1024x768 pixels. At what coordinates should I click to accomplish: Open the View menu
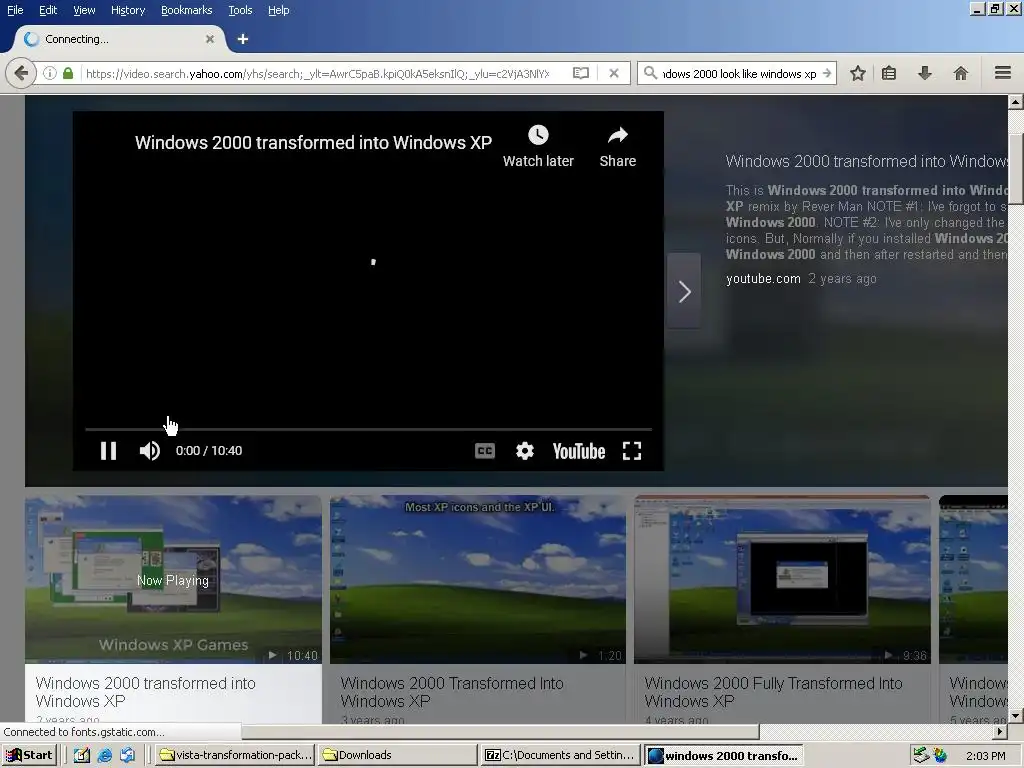point(84,10)
